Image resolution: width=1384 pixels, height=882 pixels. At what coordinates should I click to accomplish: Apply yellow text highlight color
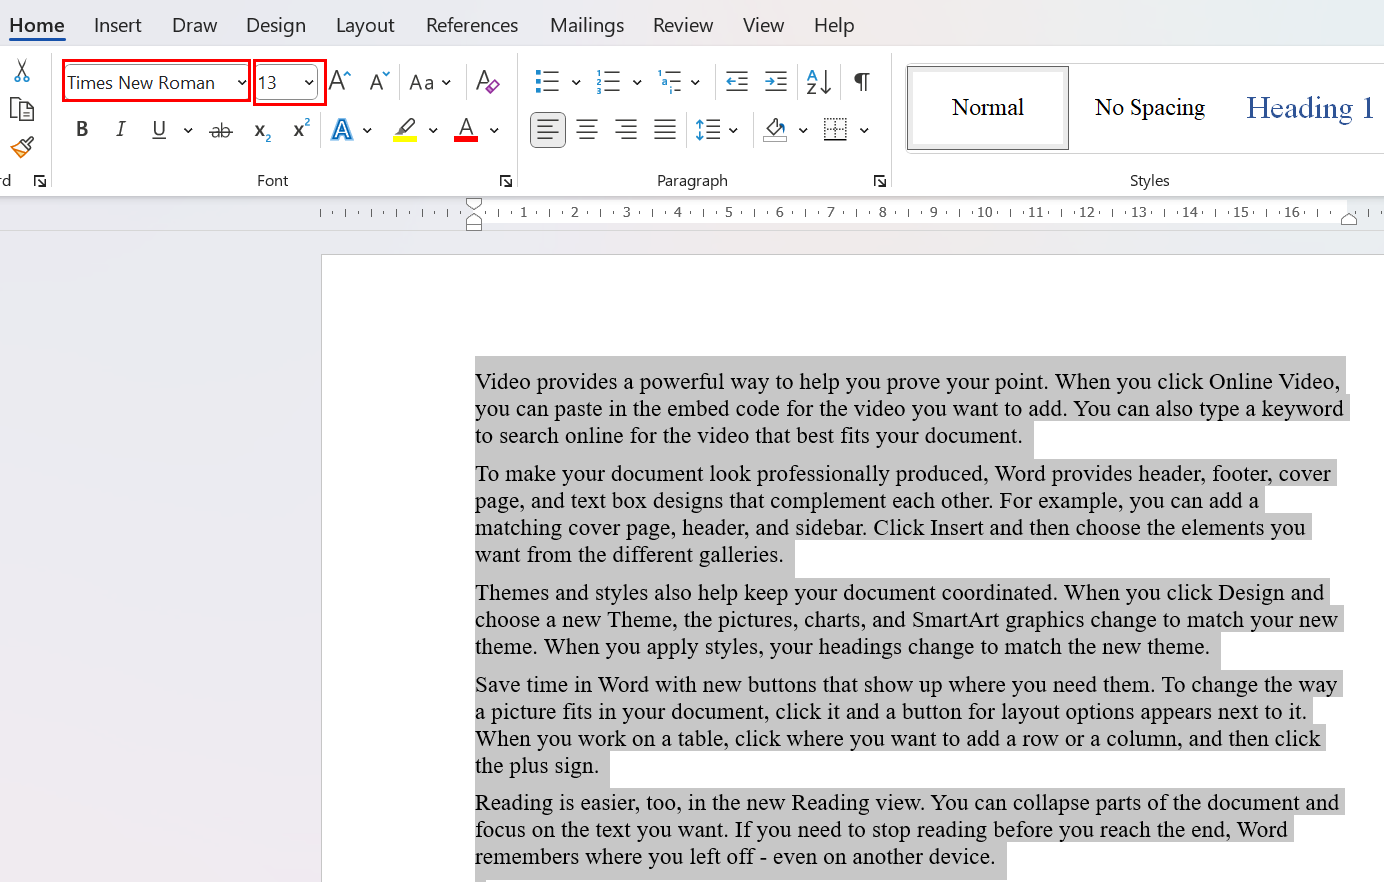pyautogui.click(x=405, y=130)
